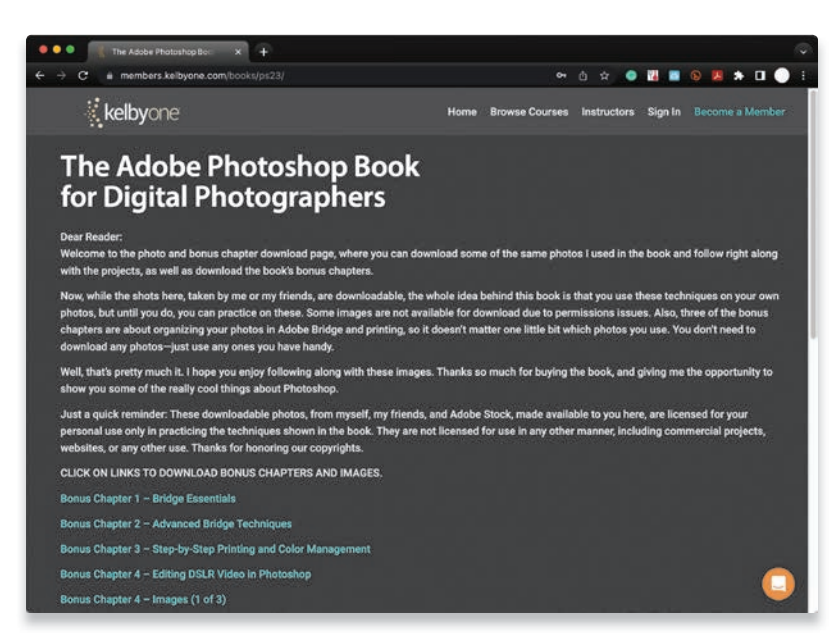Open the Extensions puzzle piece icon
Image resolution: width=830 pixels, height=640 pixels.
click(738, 75)
